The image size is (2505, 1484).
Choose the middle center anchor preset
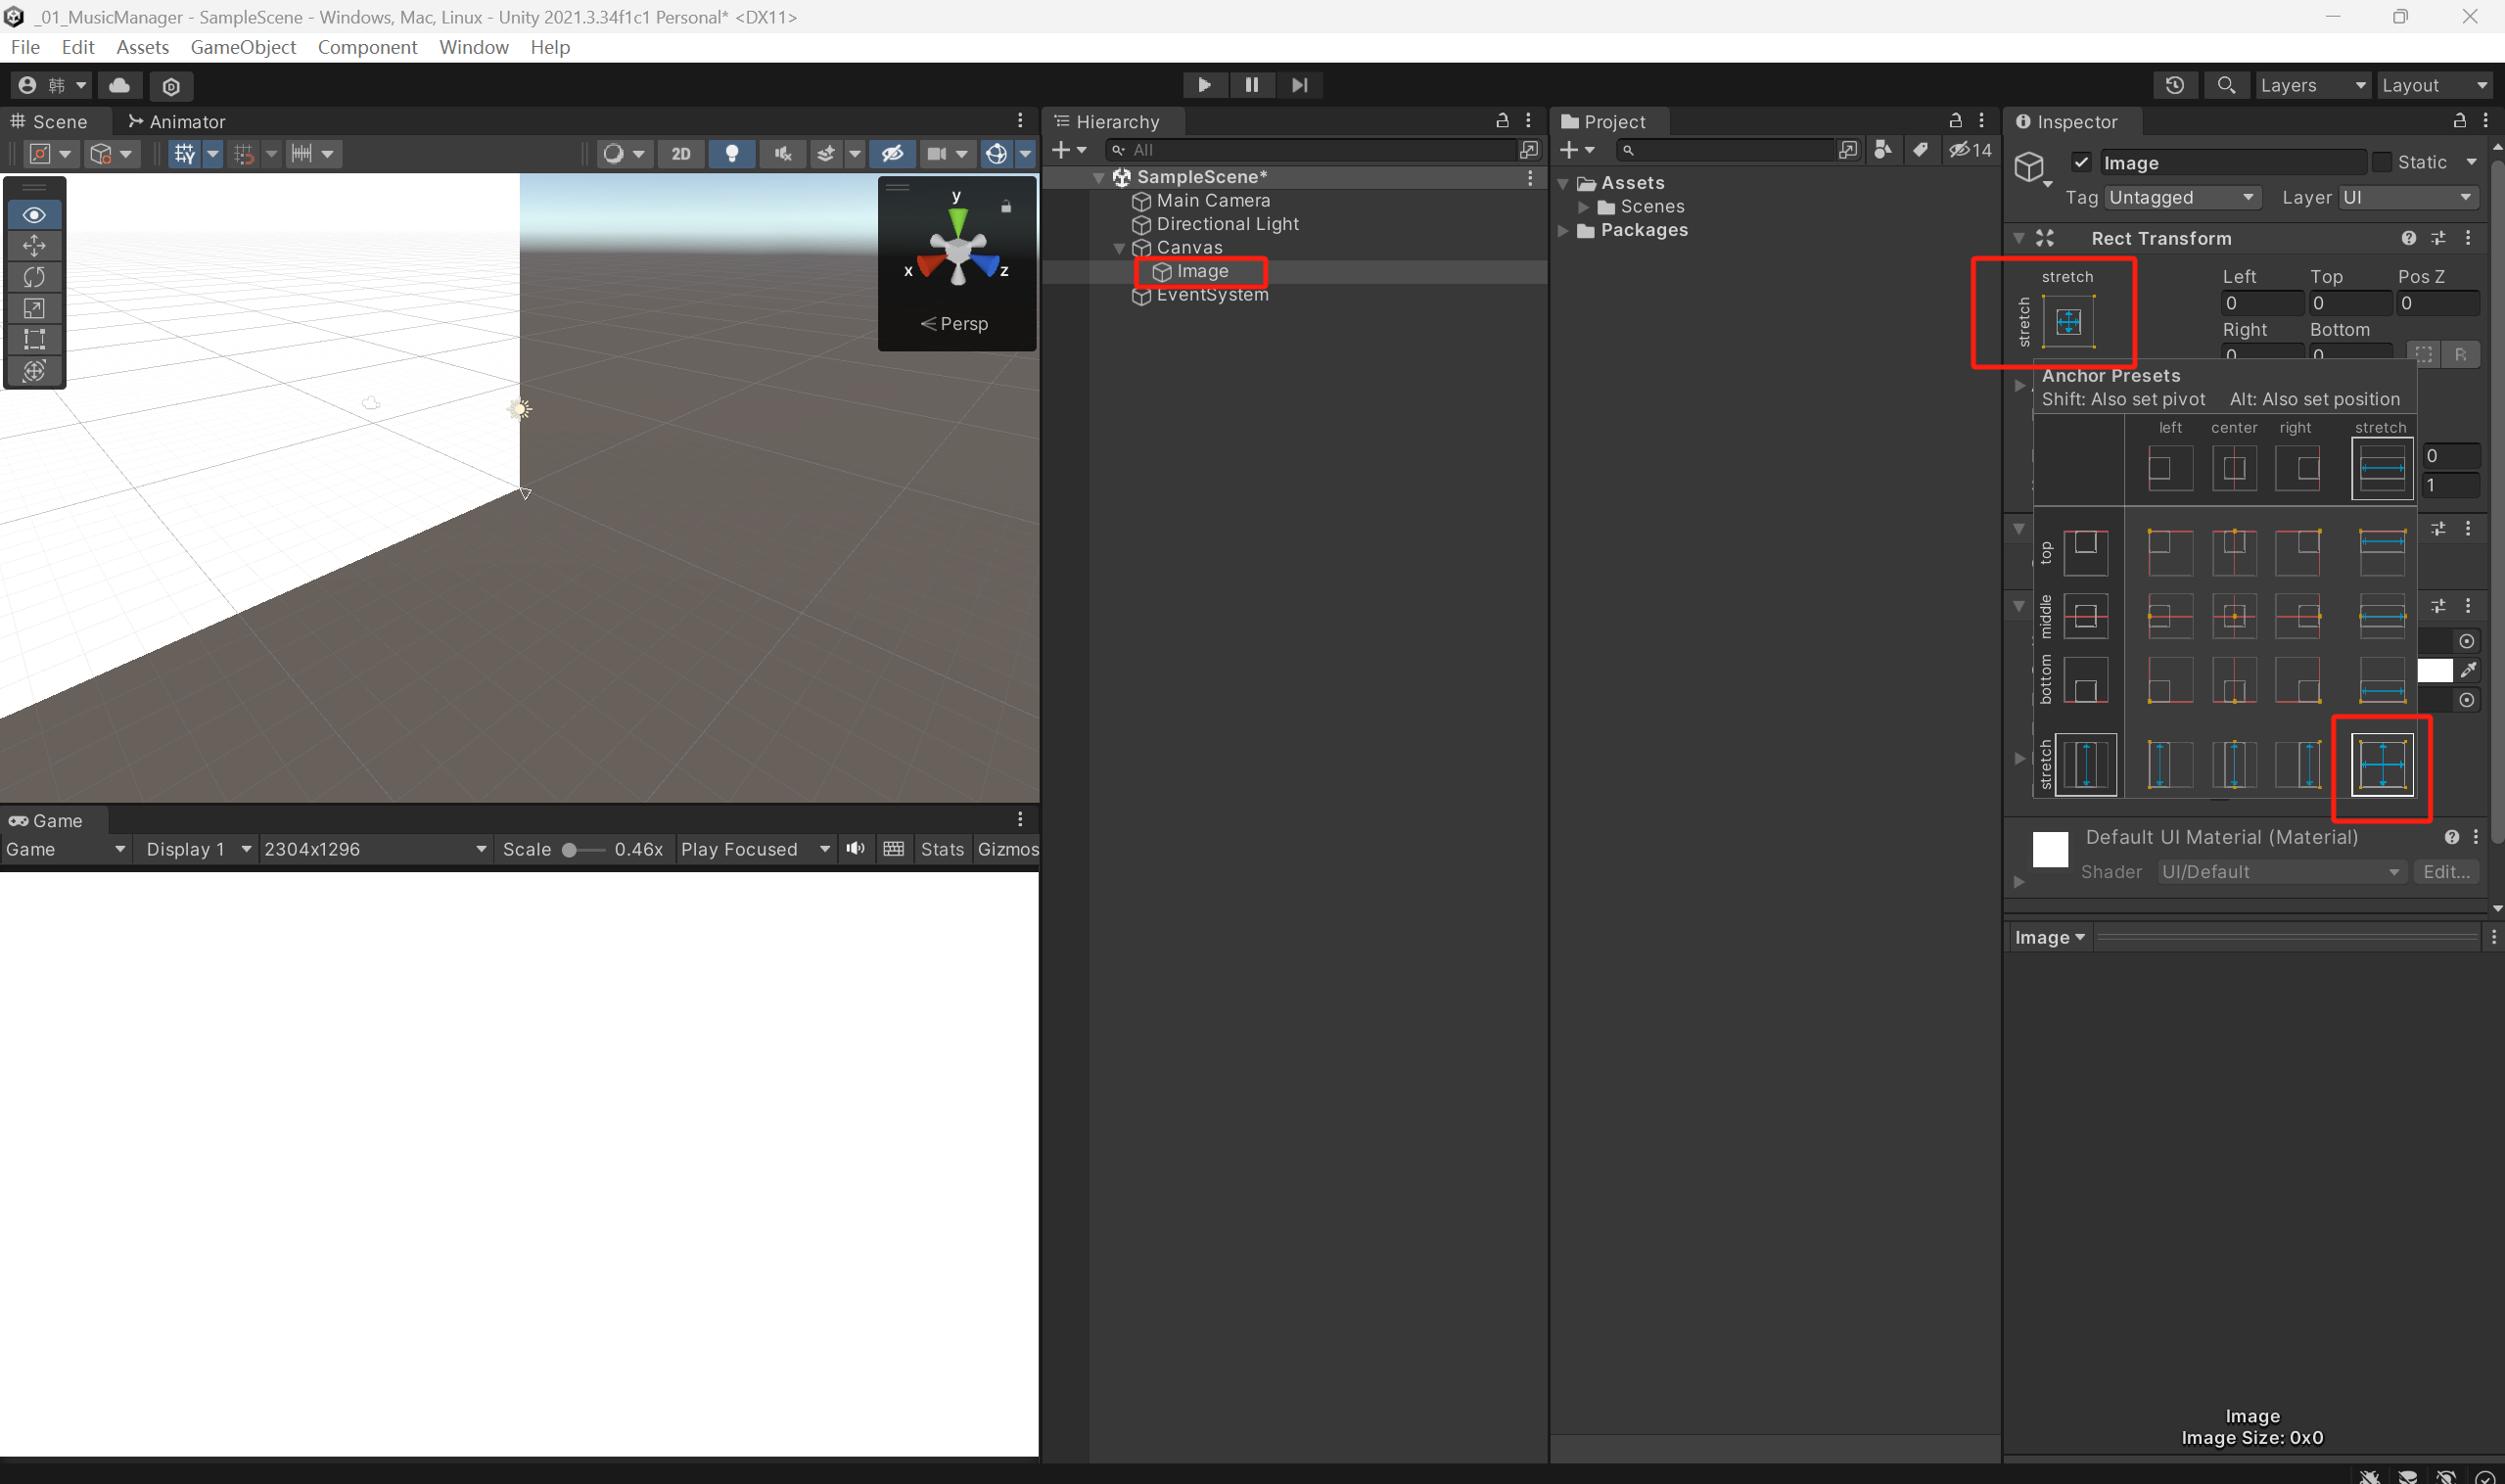2233,616
